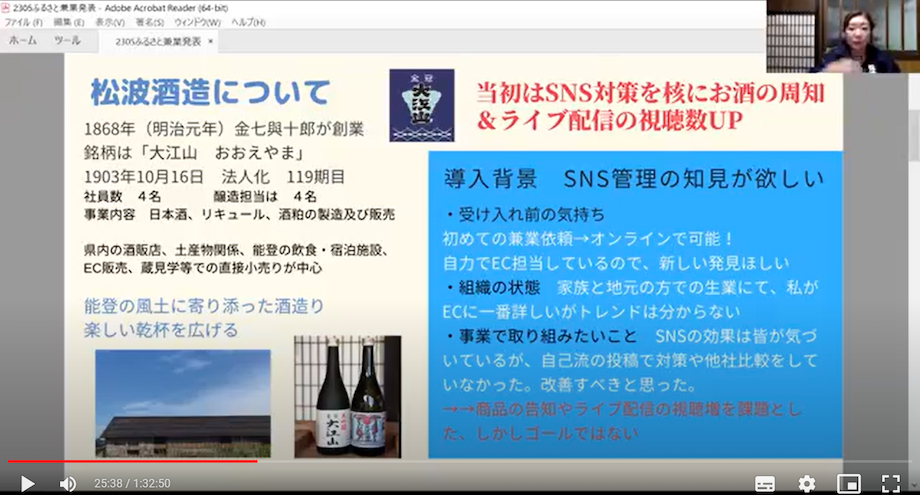Image resolution: width=920 pixels, height=495 pixels.
Task: Open the ウィンドウ(W) menu
Action: 197,22
